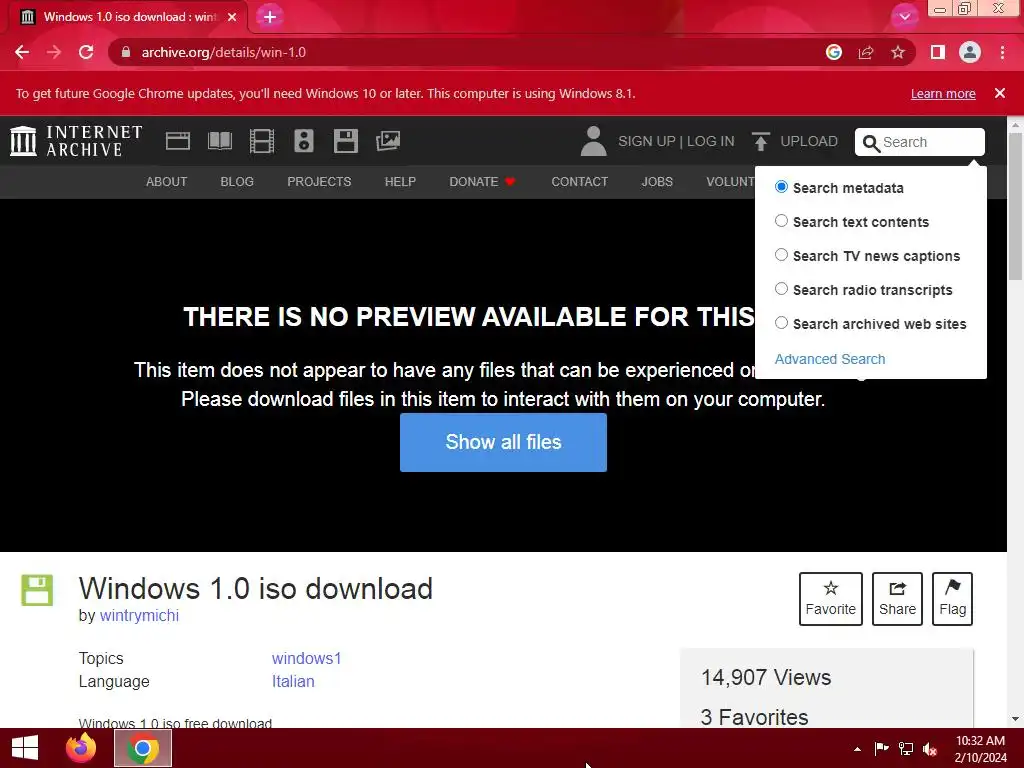Click the Internet Archive logo
This screenshot has height=768, width=1024.
(x=76, y=141)
